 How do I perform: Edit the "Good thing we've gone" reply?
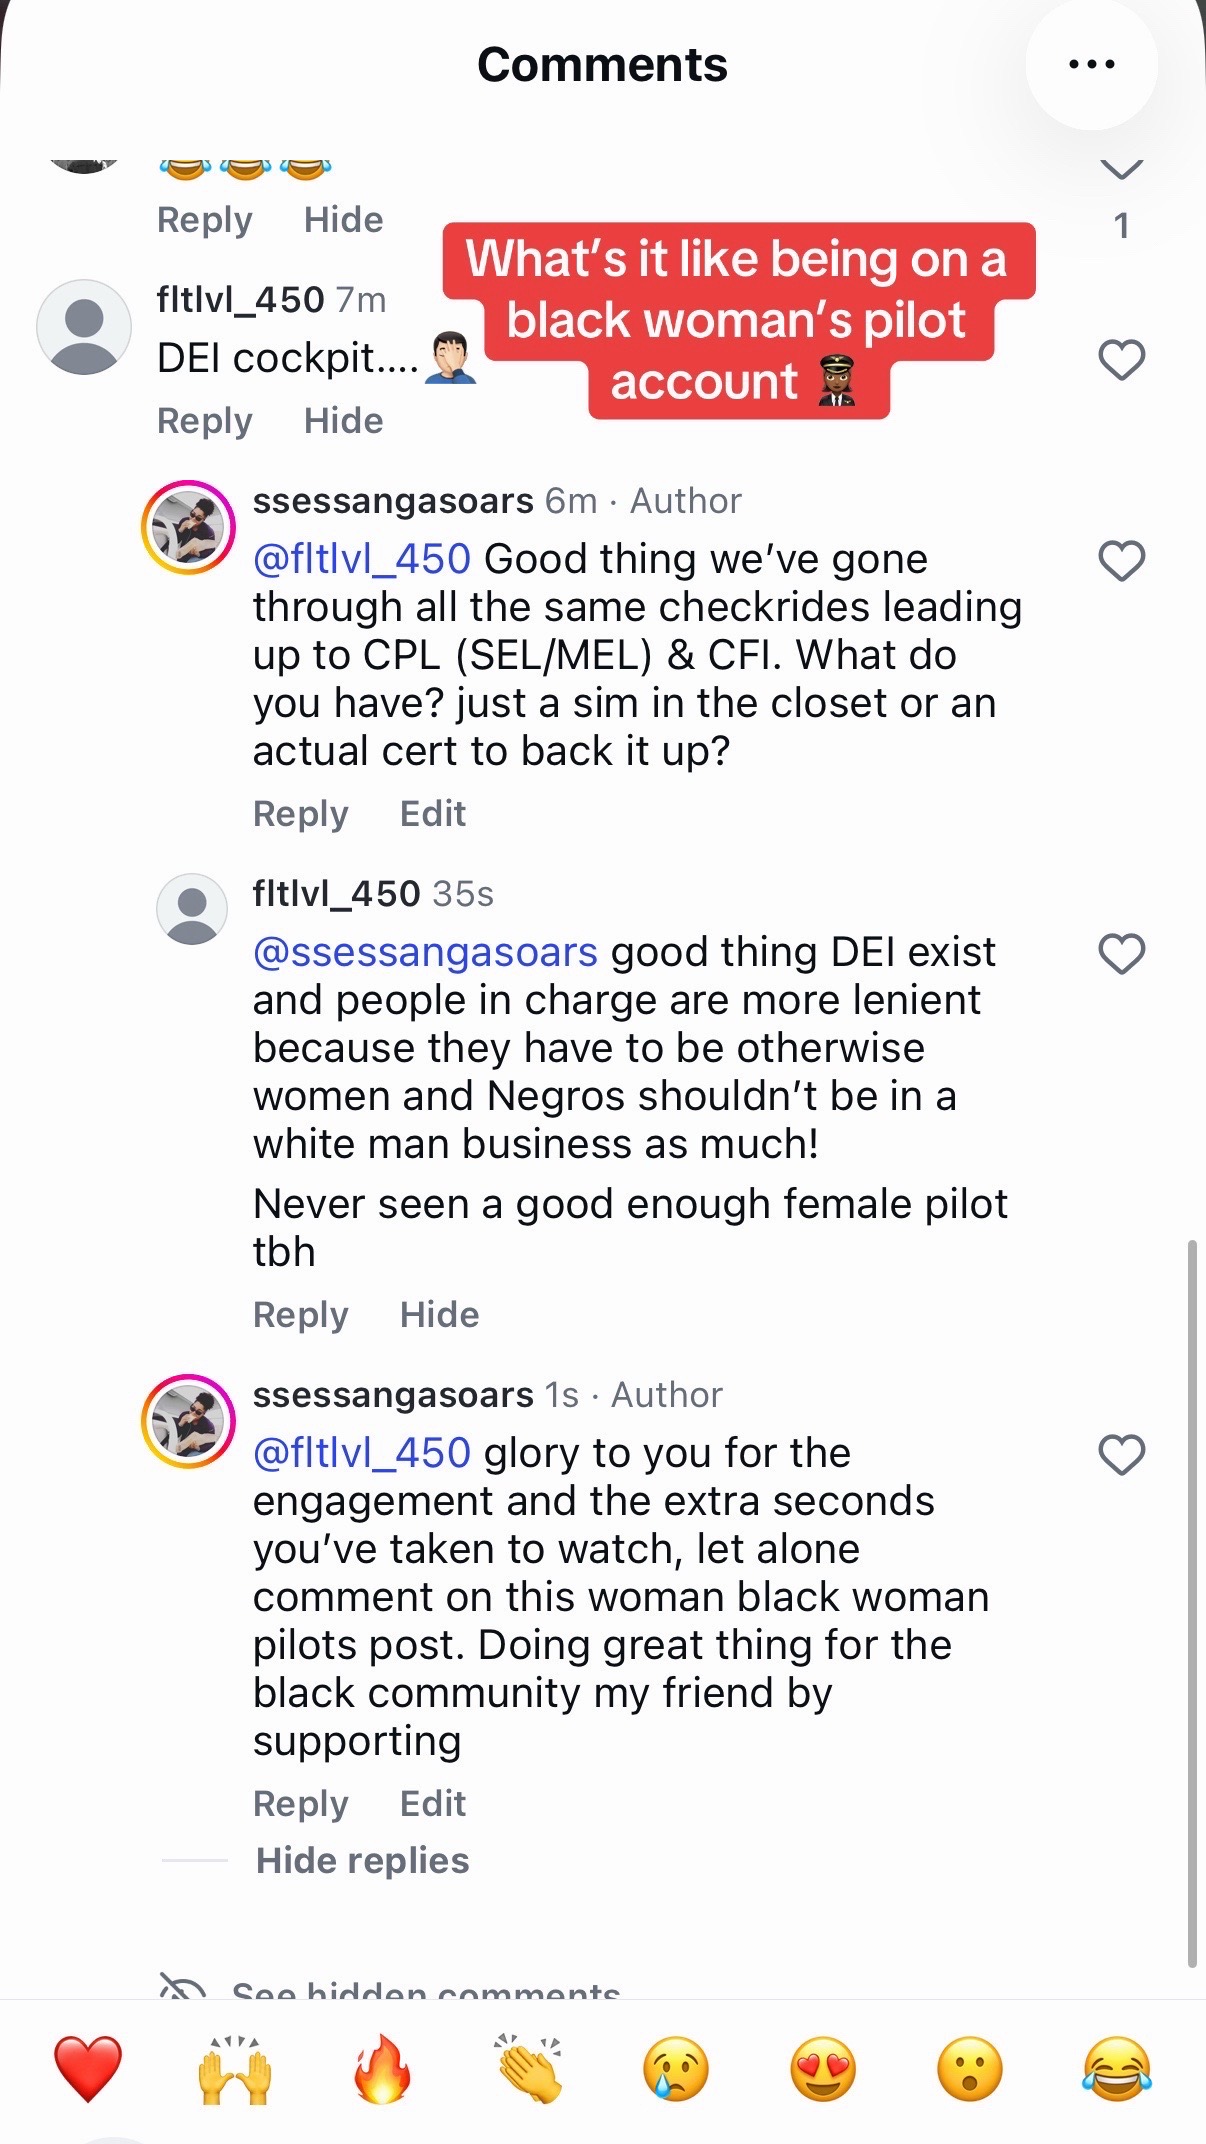tap(432, 814)
